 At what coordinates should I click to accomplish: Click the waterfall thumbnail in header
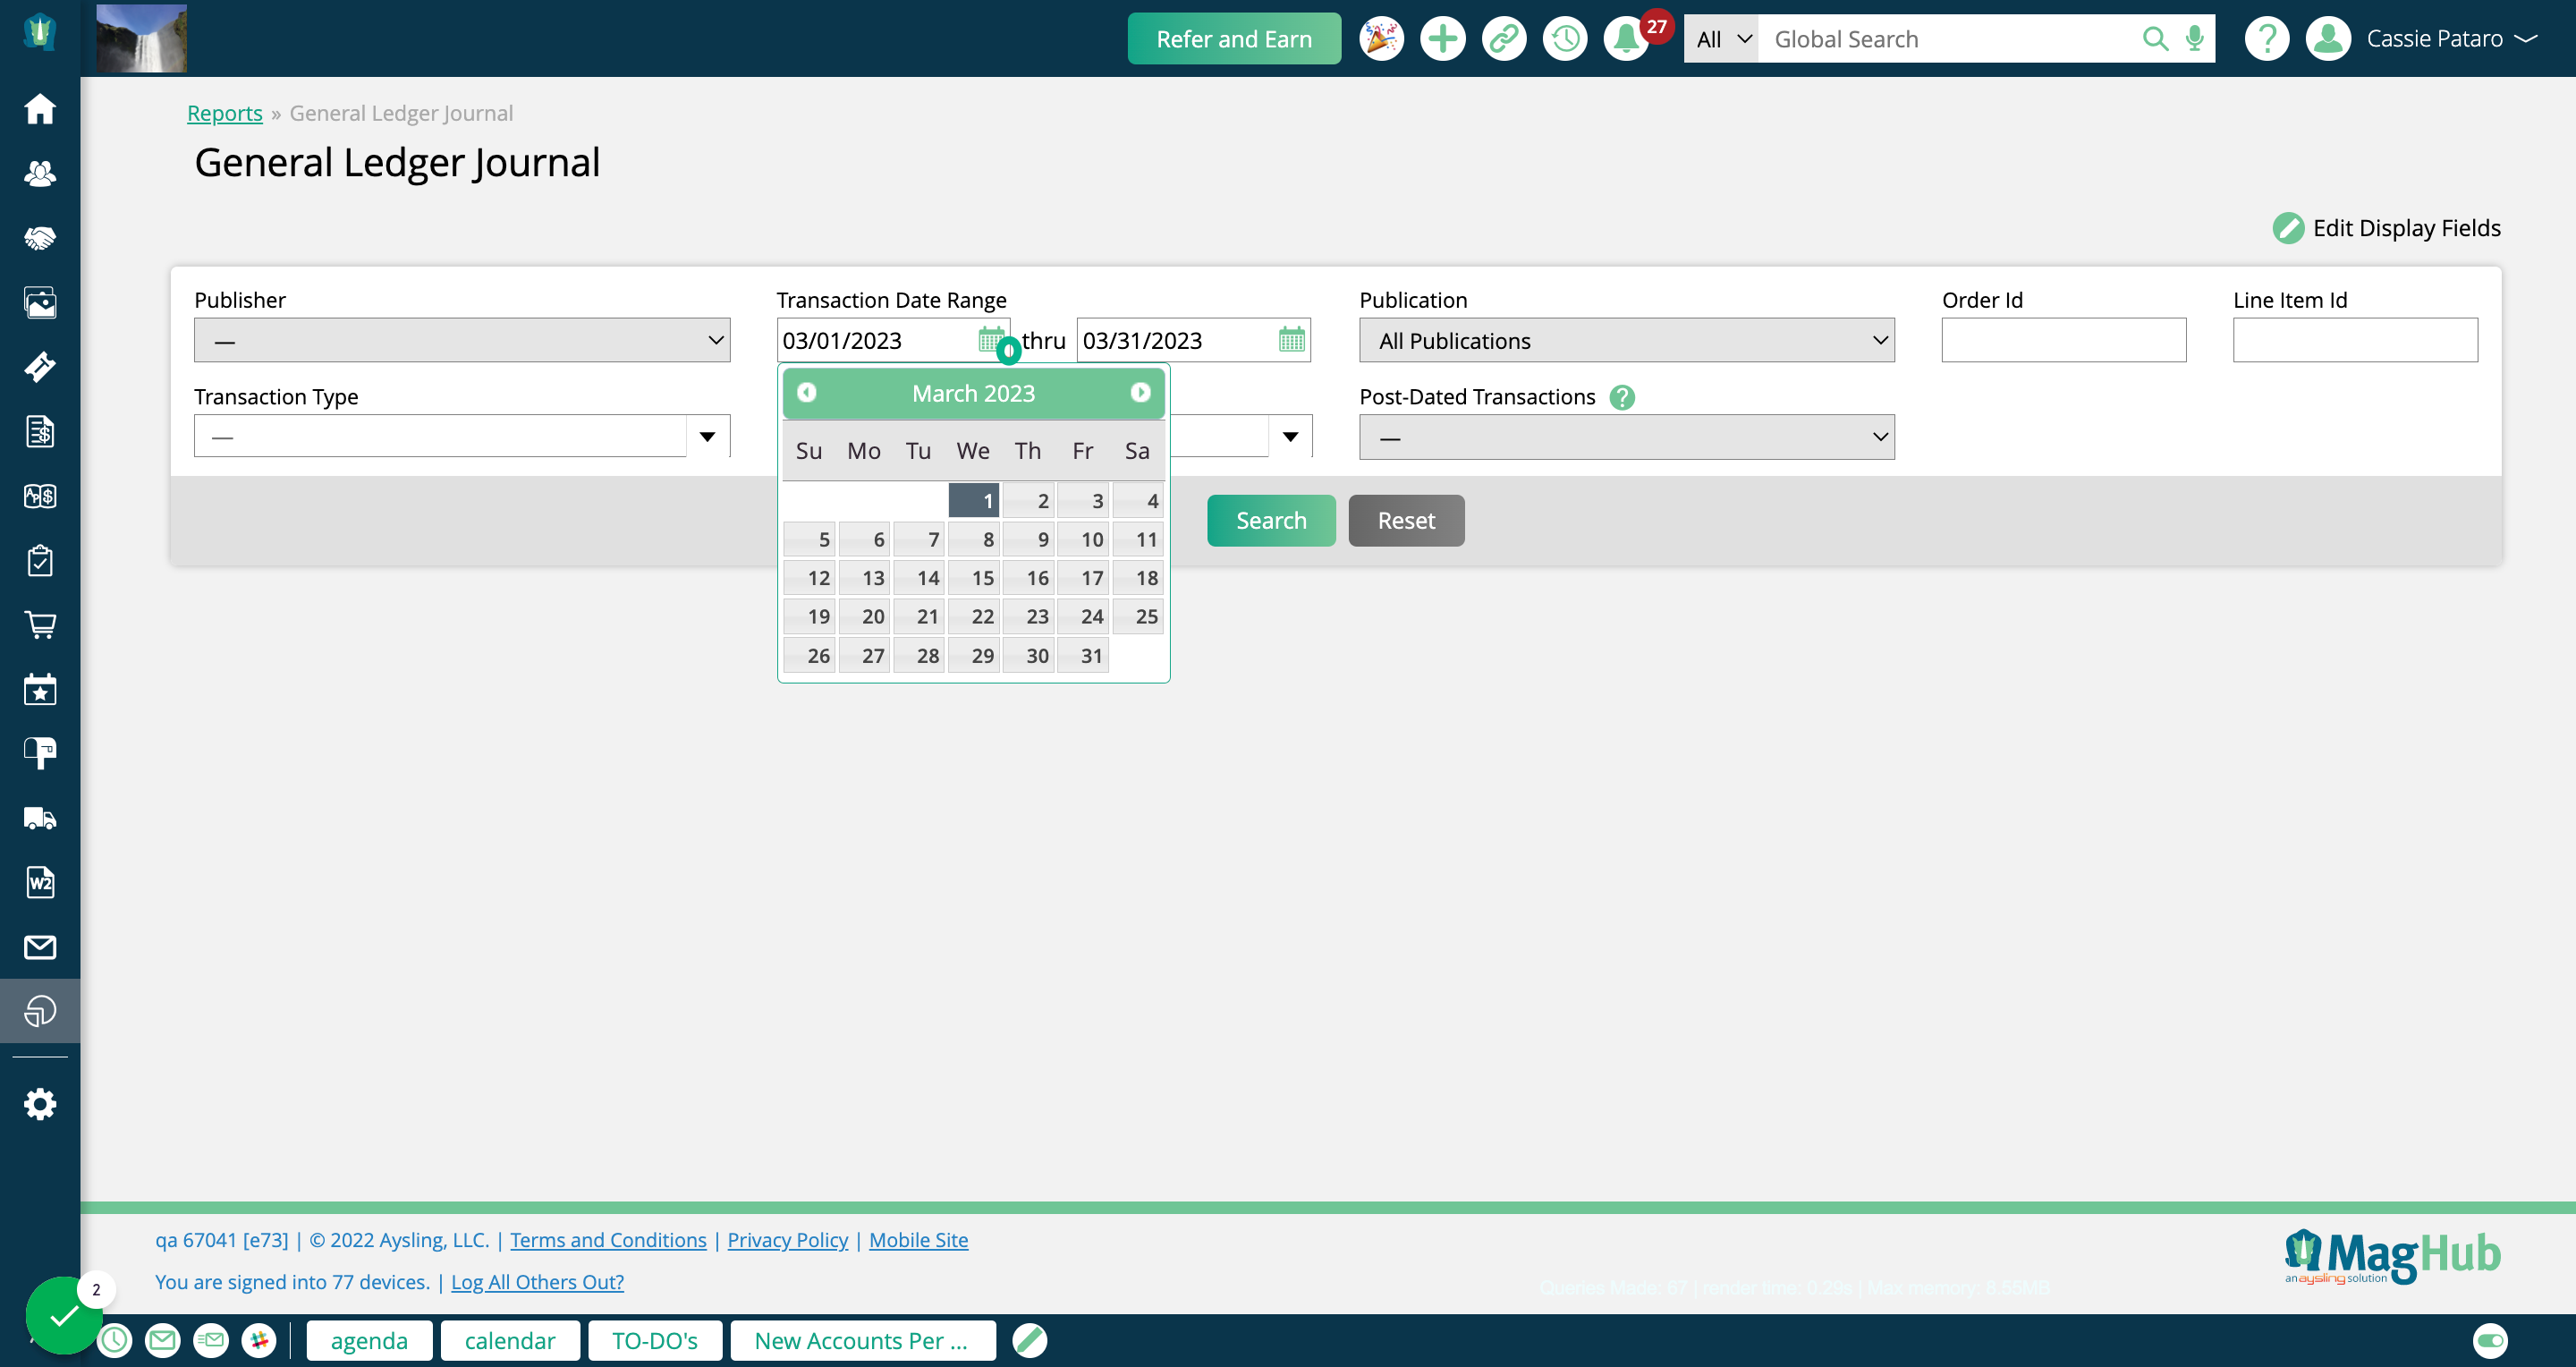pyautogui.click(x=141, y=38)
